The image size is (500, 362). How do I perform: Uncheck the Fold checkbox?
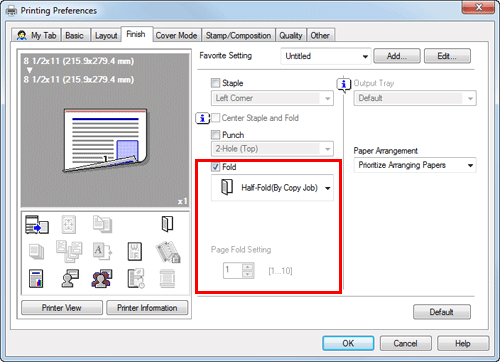pos(216,167)
